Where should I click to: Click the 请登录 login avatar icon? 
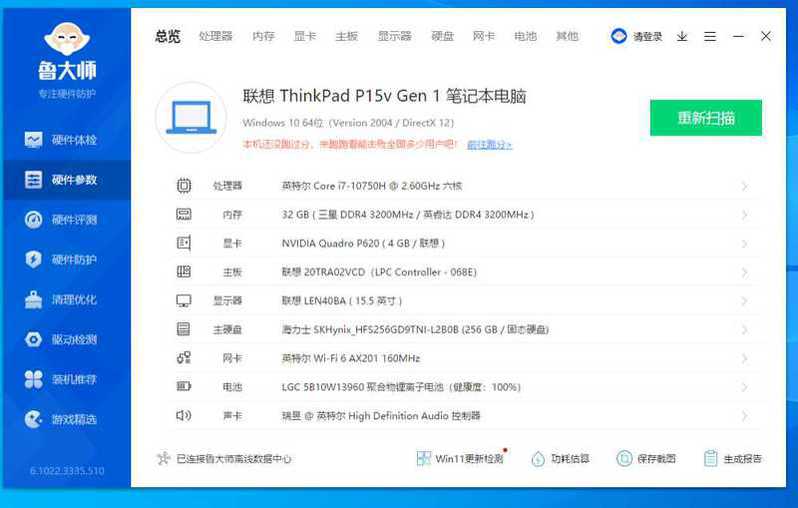[619, 36]
